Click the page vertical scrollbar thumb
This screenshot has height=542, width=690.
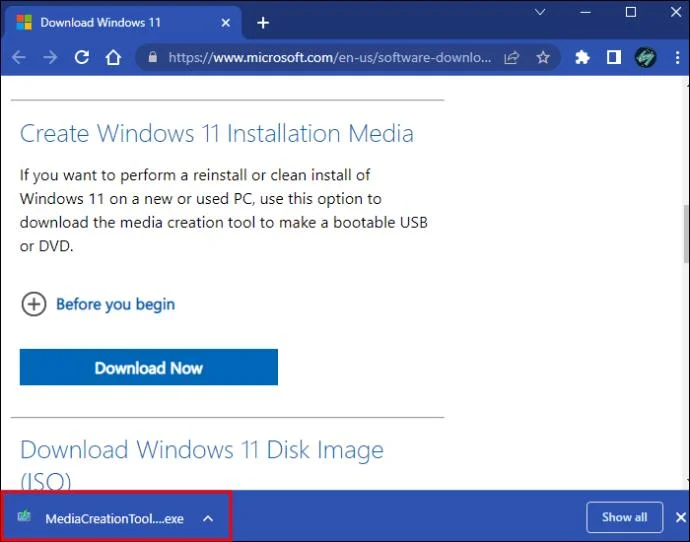686,233
